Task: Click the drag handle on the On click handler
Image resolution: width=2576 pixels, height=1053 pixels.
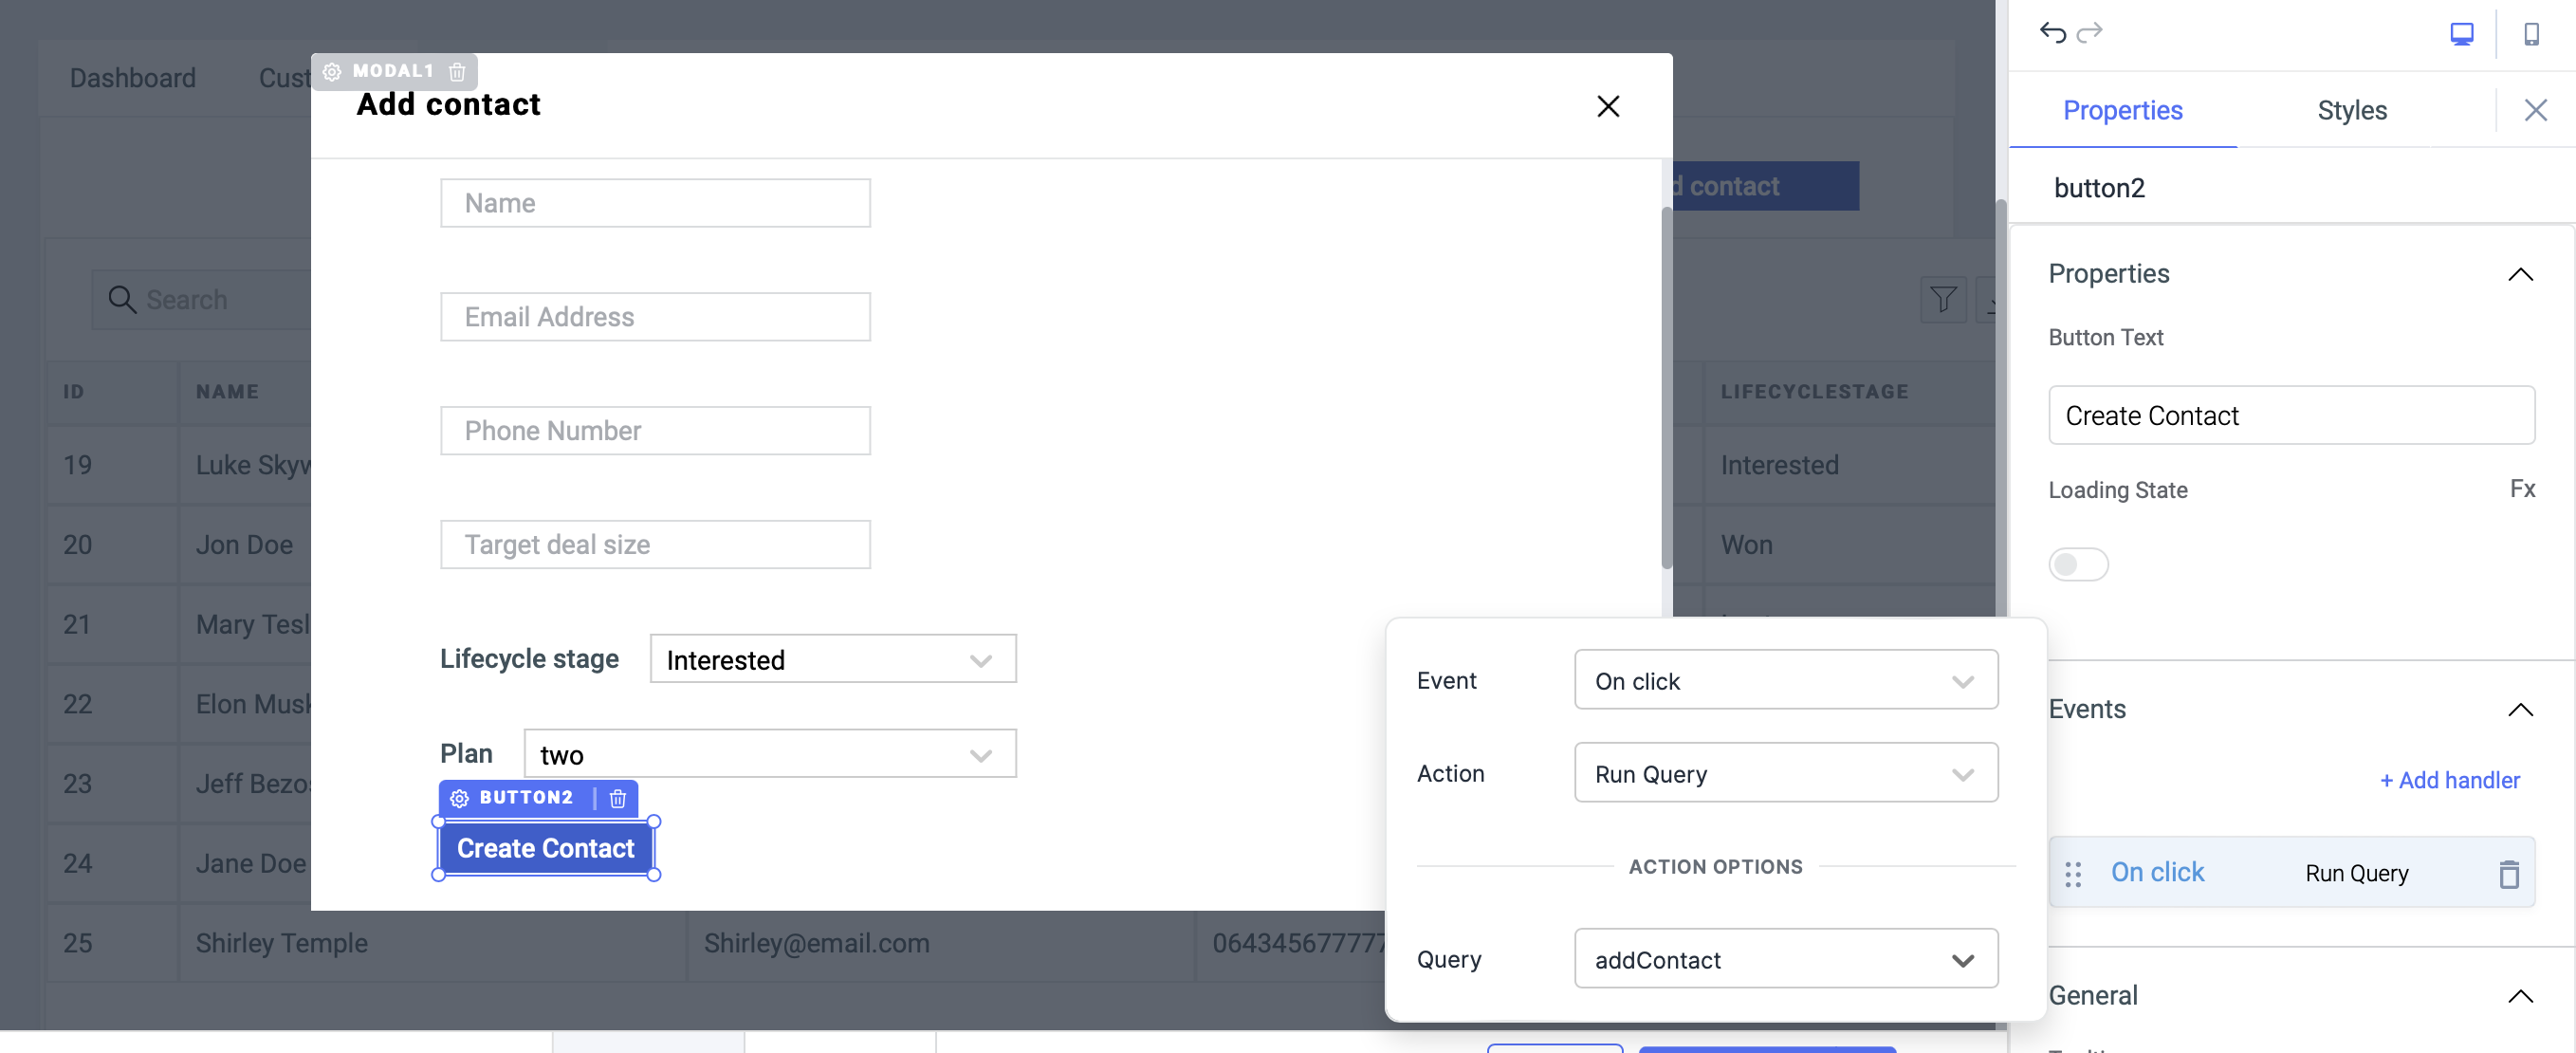Action: 2073,872
